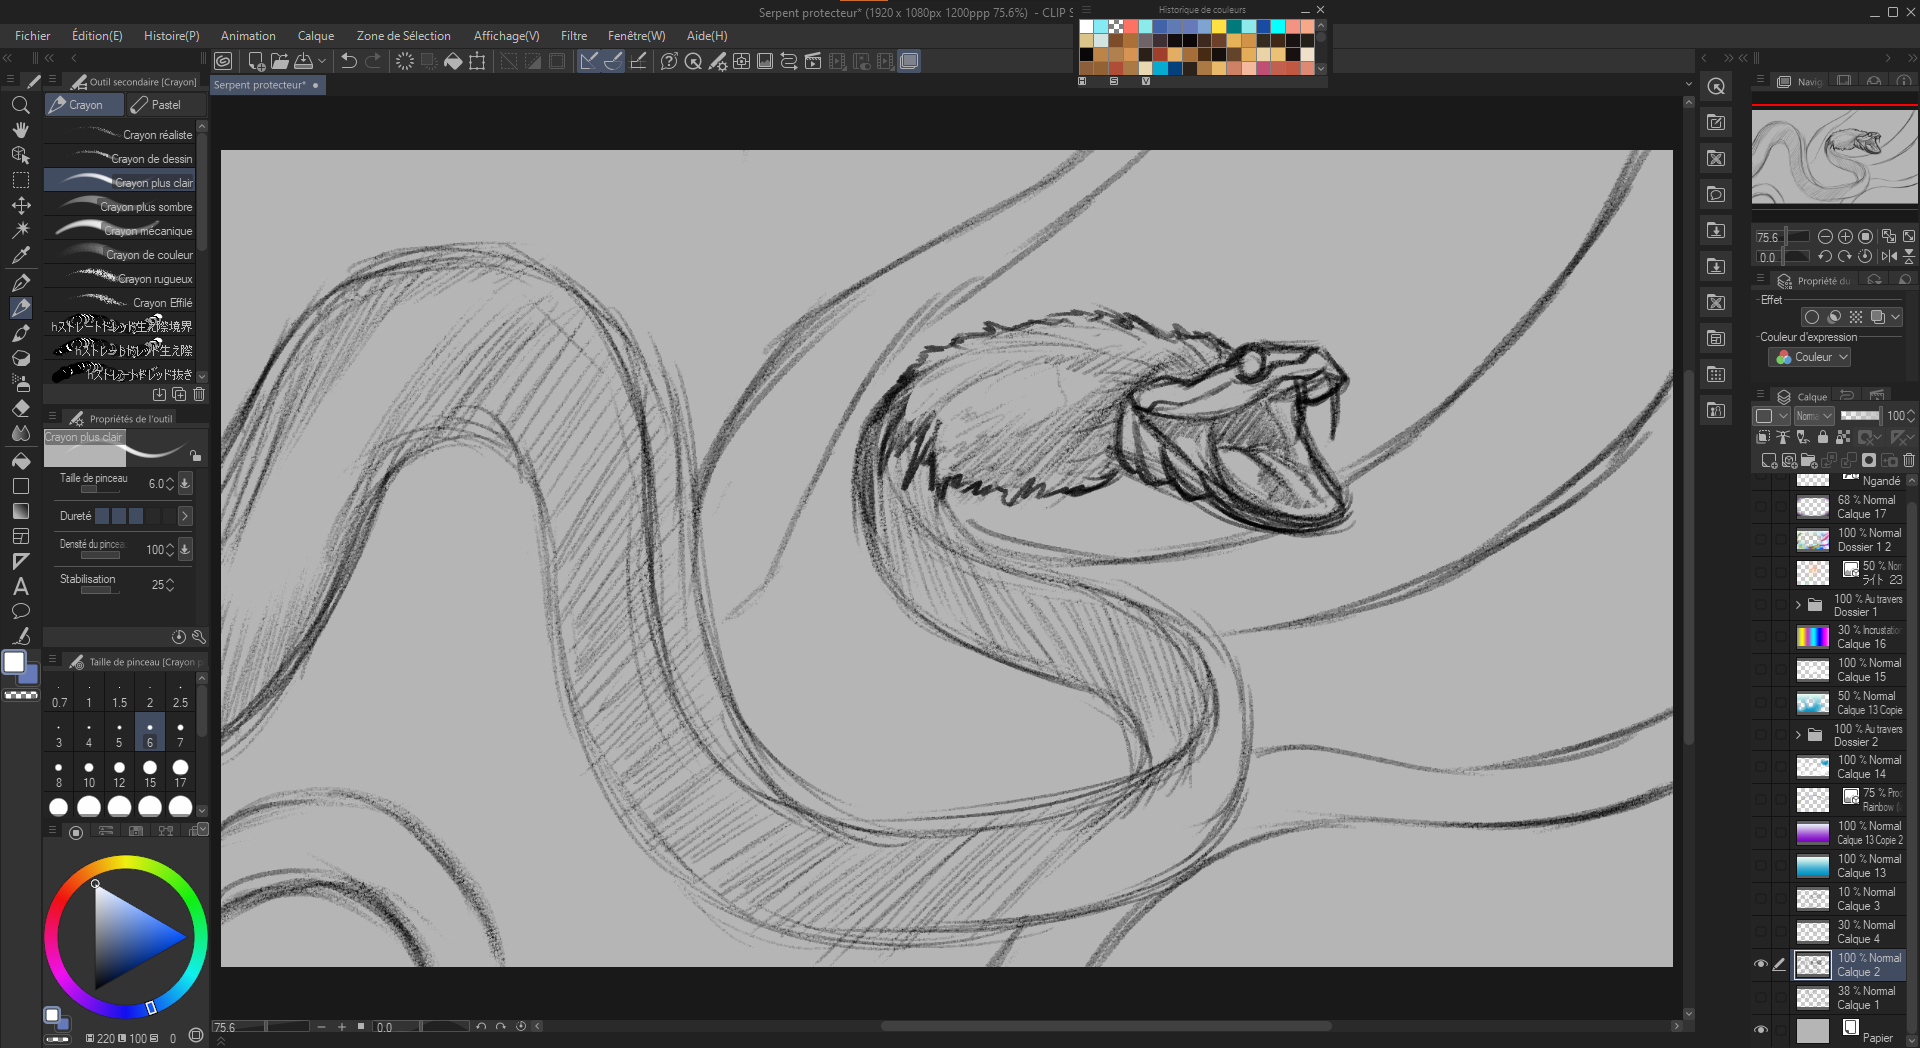This screenshot has width=1920, height=1048.
Task: Click the Undo arrow in the command bar
Action: 348,61
